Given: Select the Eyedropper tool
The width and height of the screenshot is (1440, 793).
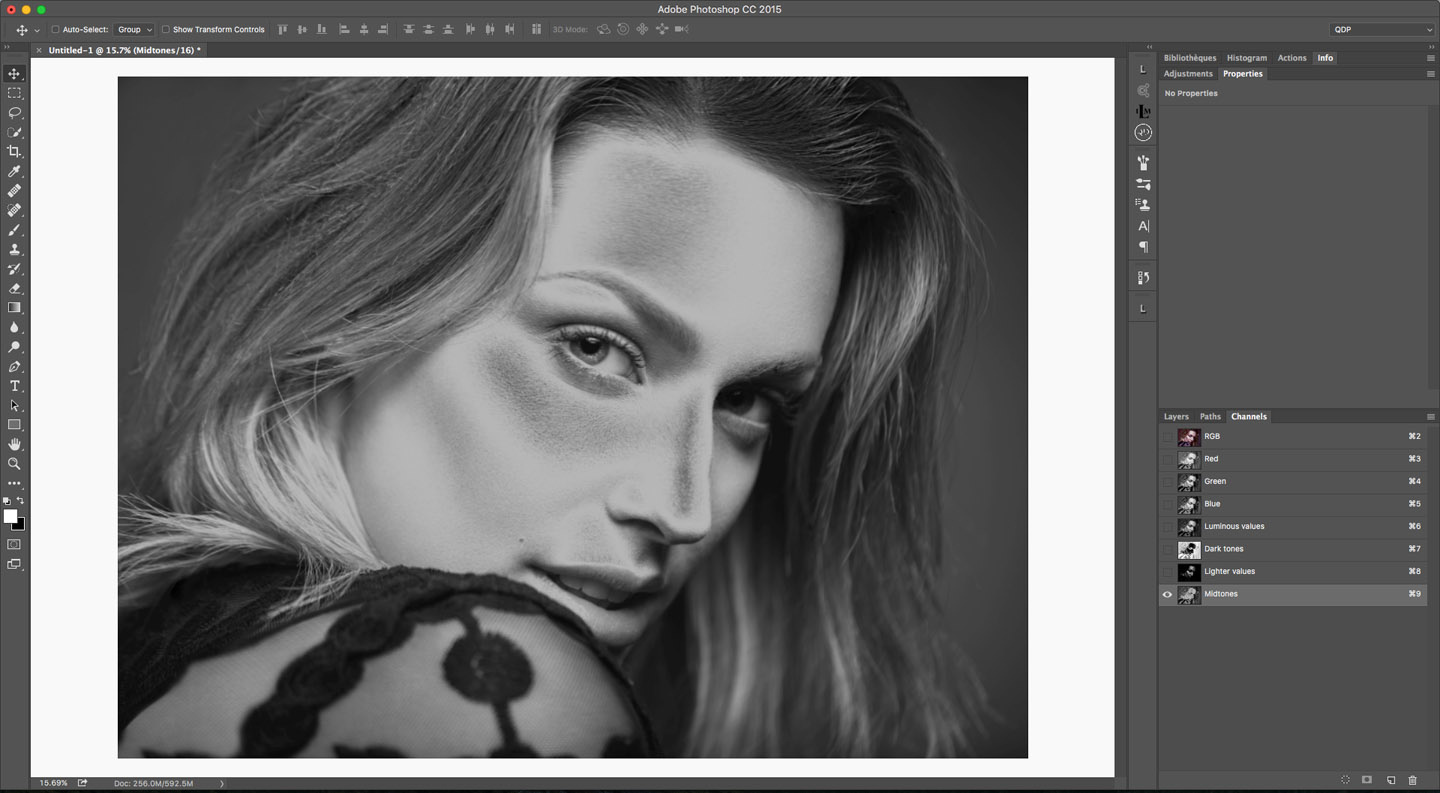Looking at the screenshot, I should (14, 172).
